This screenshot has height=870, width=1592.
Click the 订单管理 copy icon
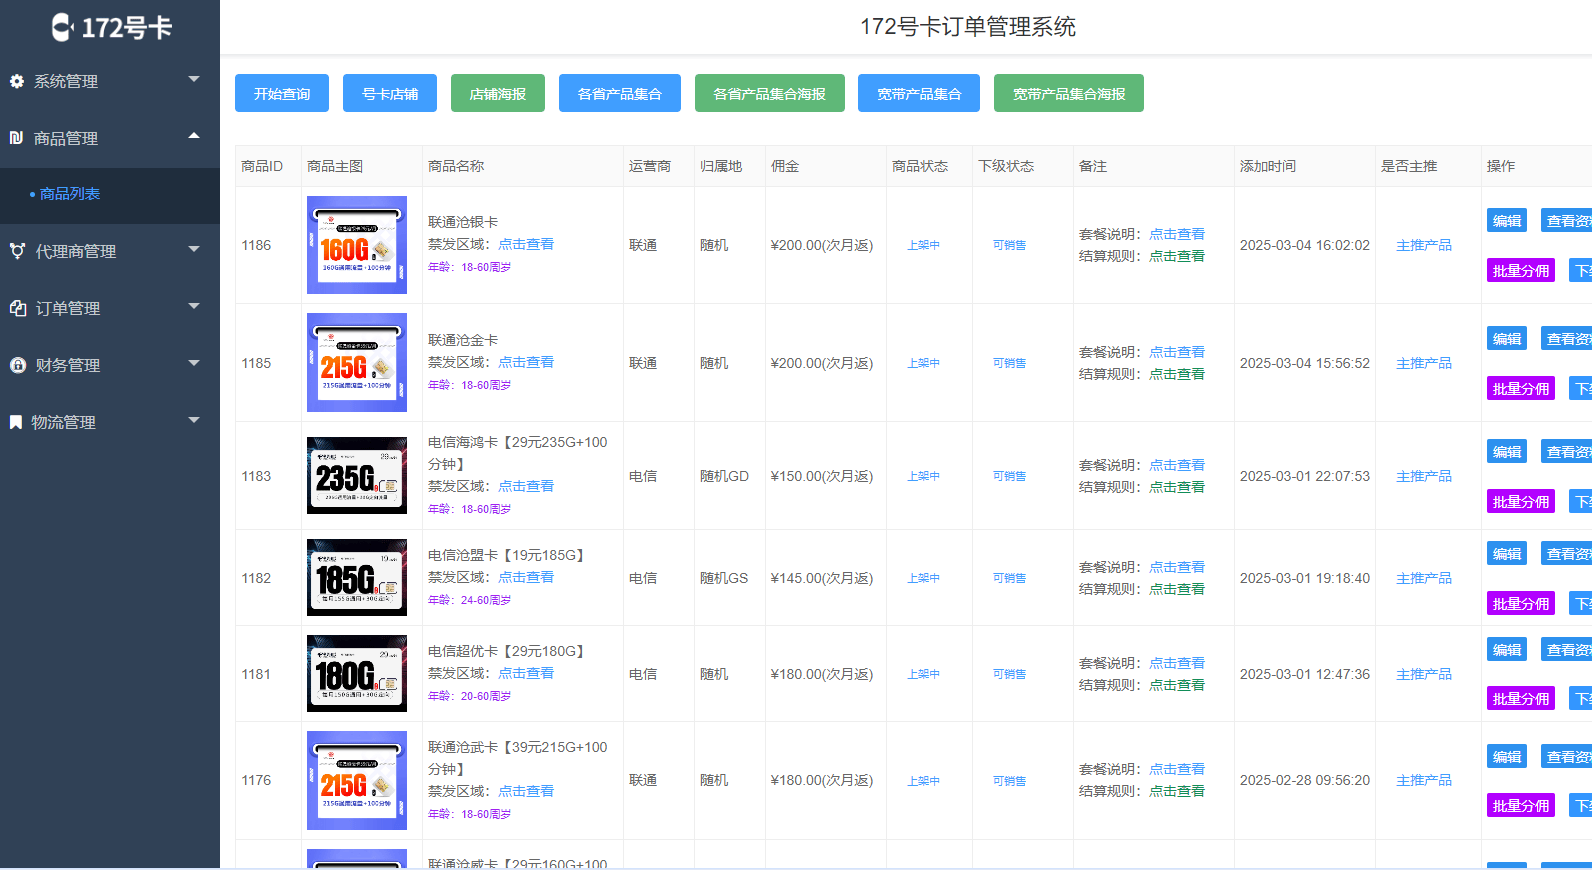tap(18, 308)
